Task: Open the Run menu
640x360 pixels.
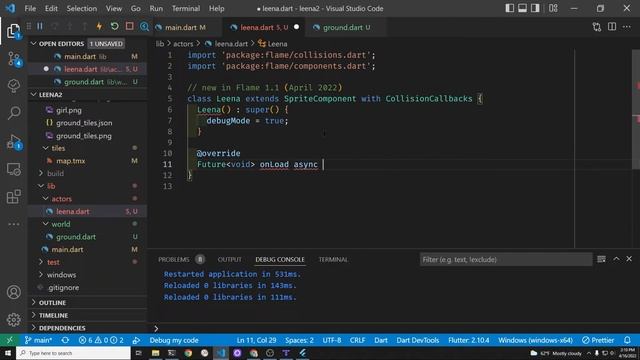Action: point(156,8)
